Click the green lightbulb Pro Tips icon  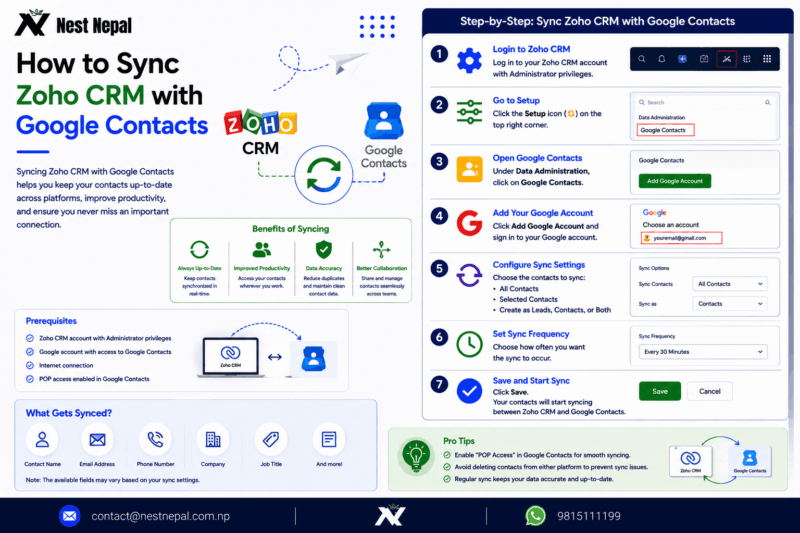(416, 455)
